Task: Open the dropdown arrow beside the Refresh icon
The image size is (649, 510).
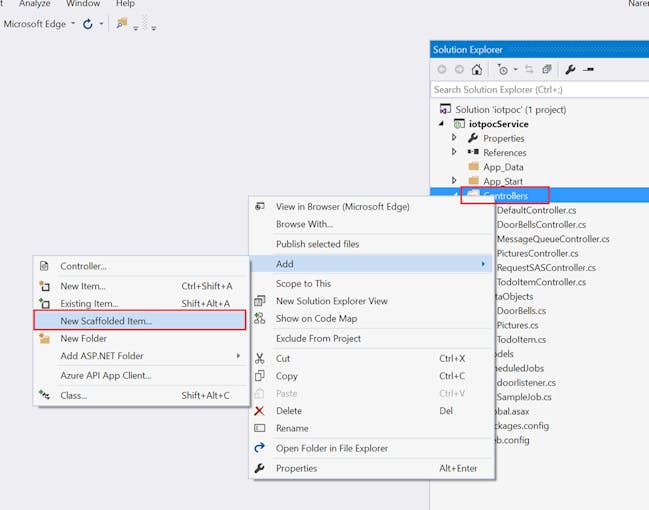Action: click(101, 24)
